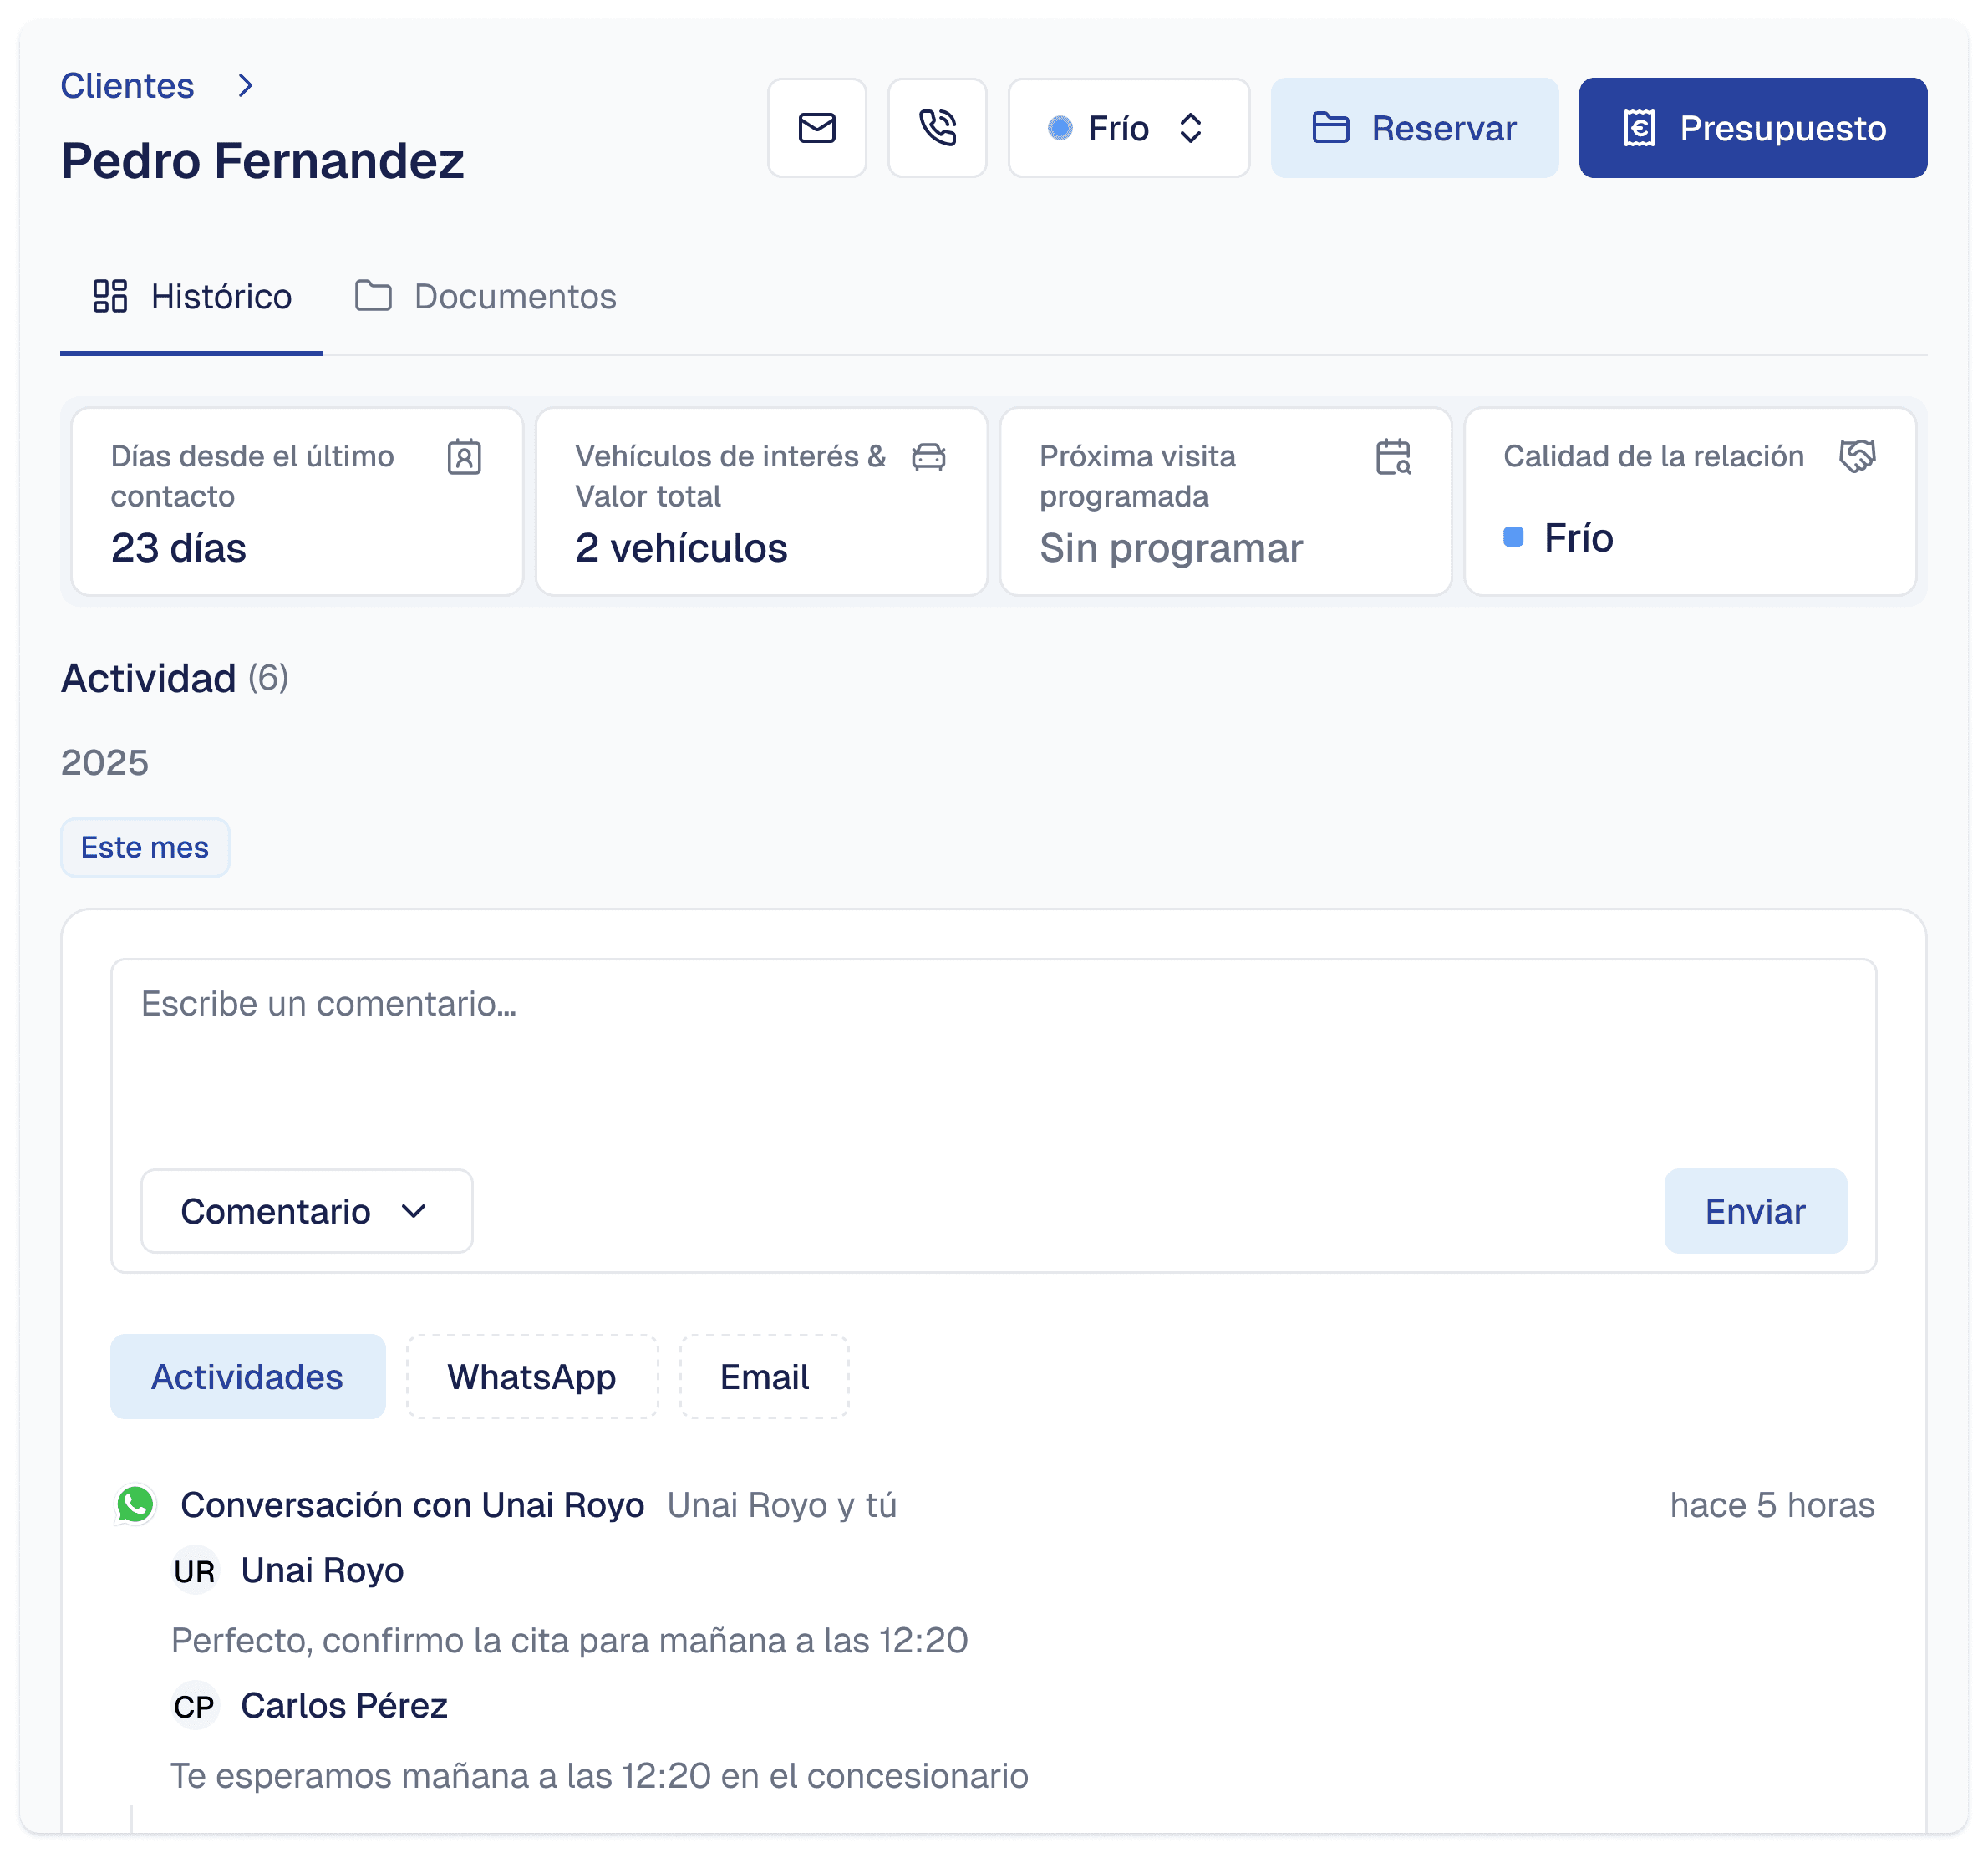Select the phone call icon

click(937, 128)
